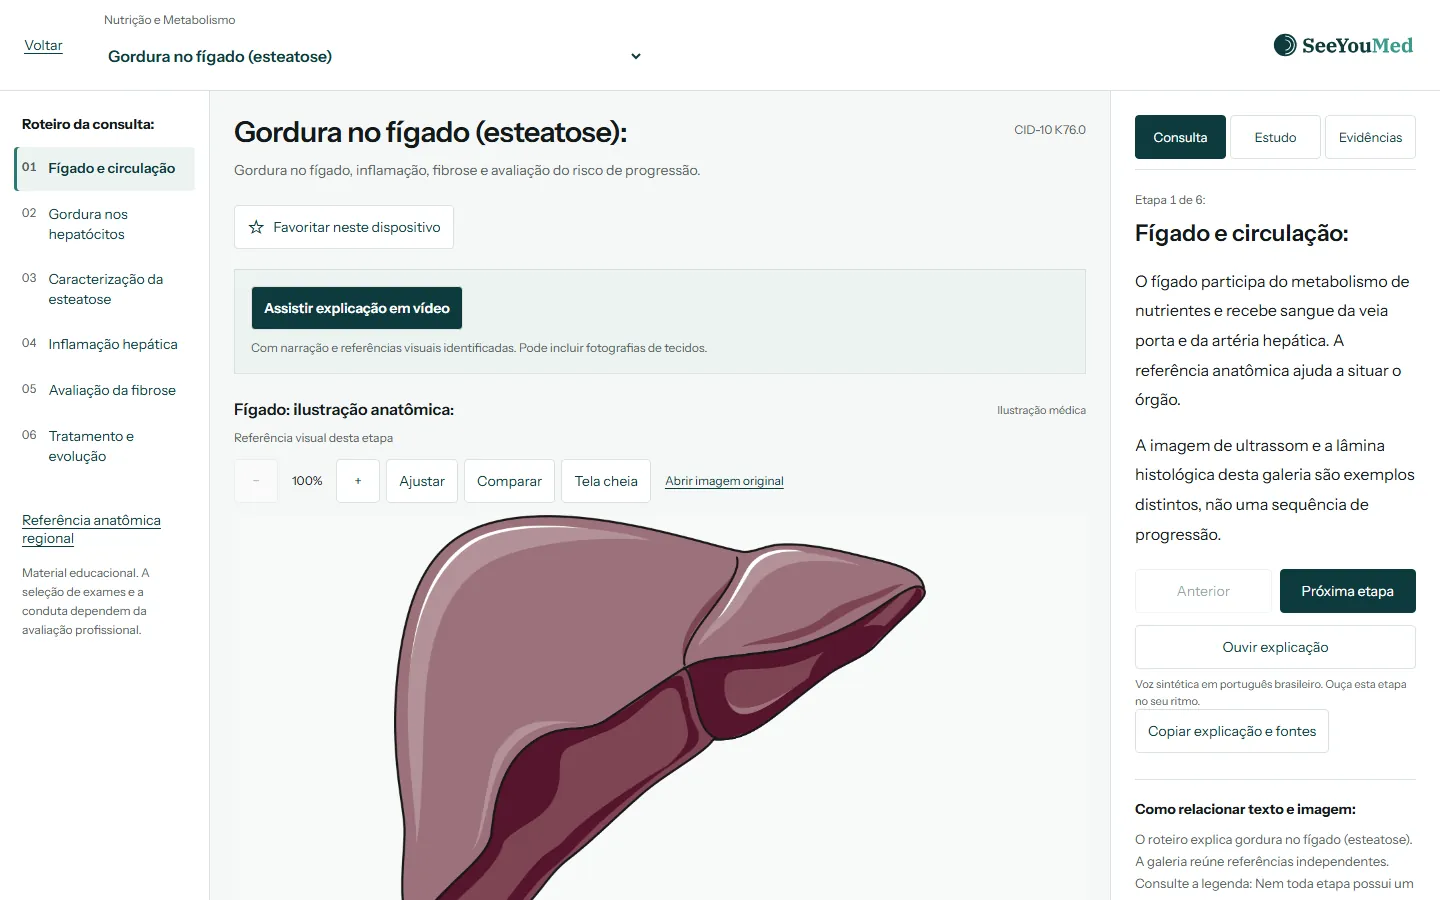
Task: Click the liver anatomical illustration
Action: click(x=660, y=708)
